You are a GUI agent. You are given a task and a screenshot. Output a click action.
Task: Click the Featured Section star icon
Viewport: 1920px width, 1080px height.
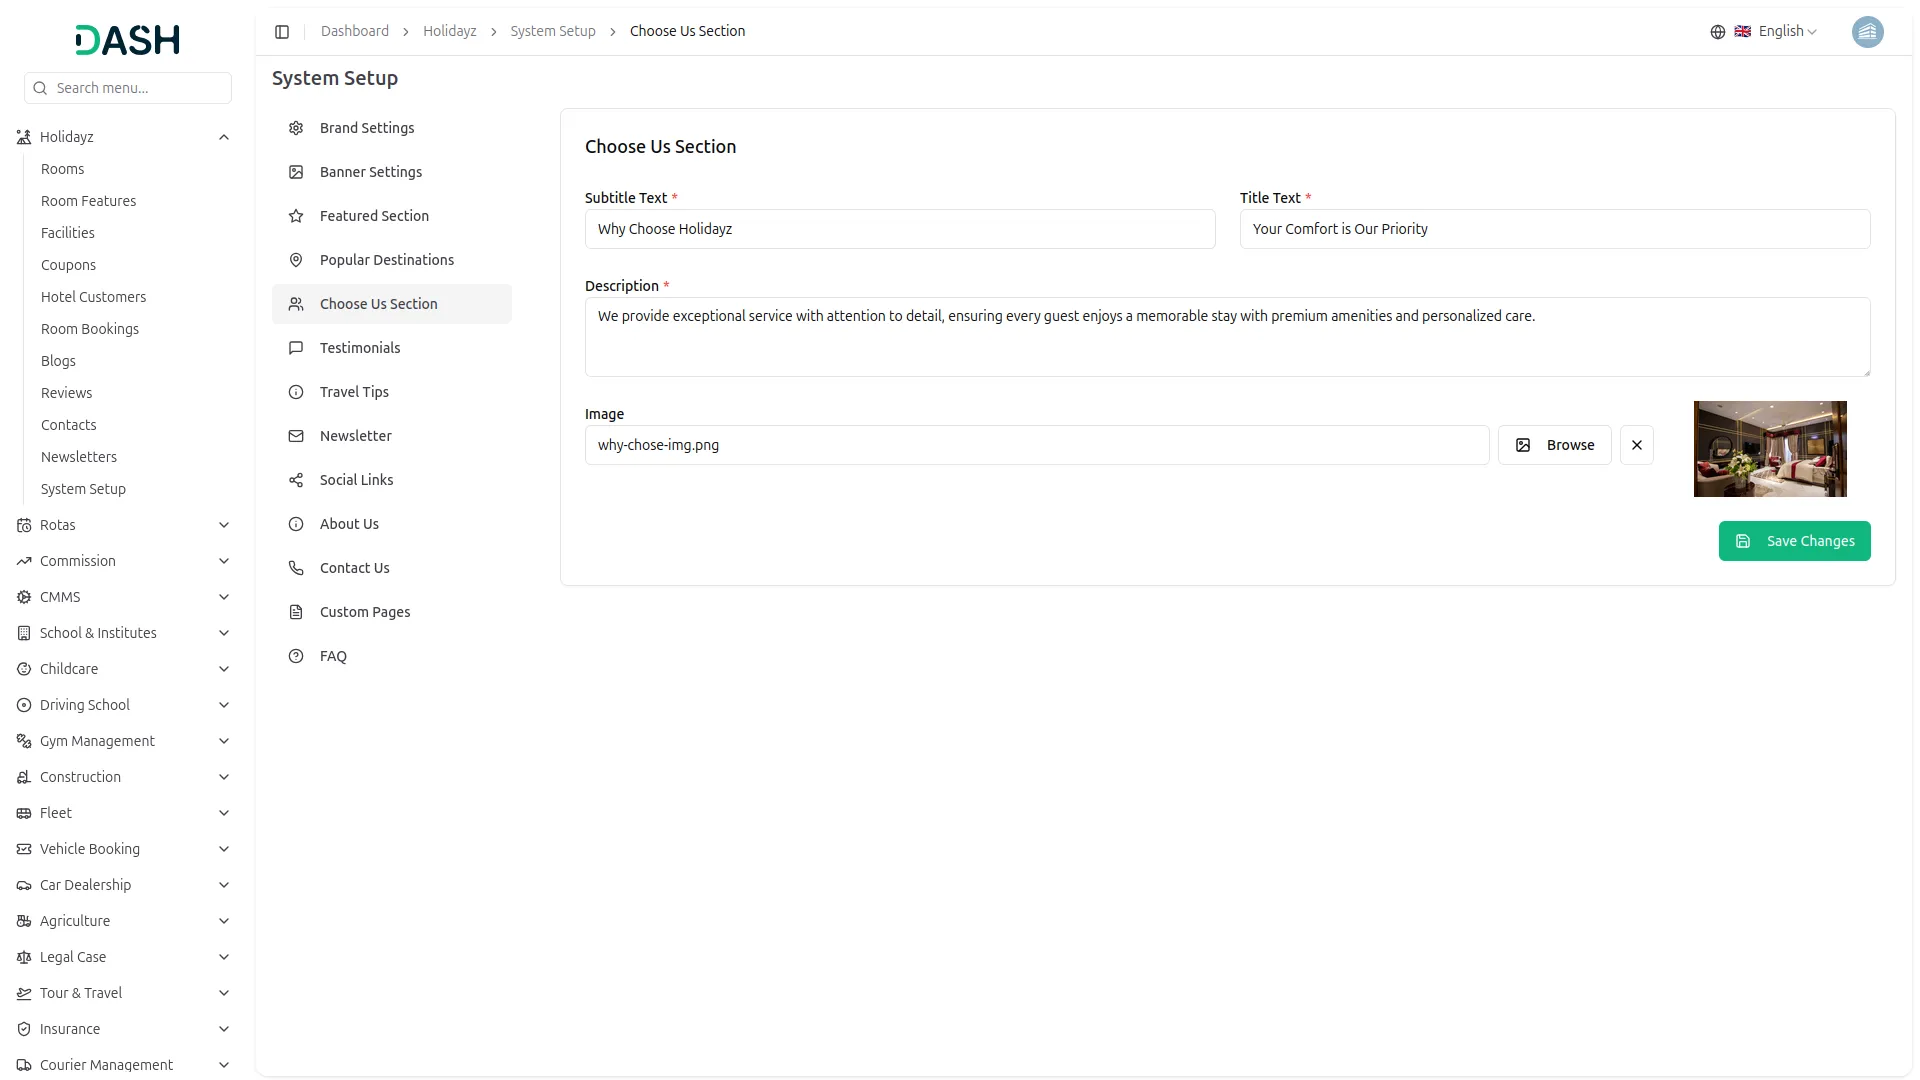tap(296, 216)
